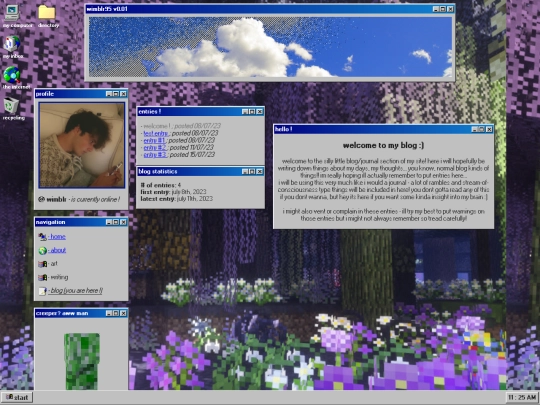Click the 11:25 AM taskbar clock
This screenshot has width=540, height=405.
(x=522, y=397)
